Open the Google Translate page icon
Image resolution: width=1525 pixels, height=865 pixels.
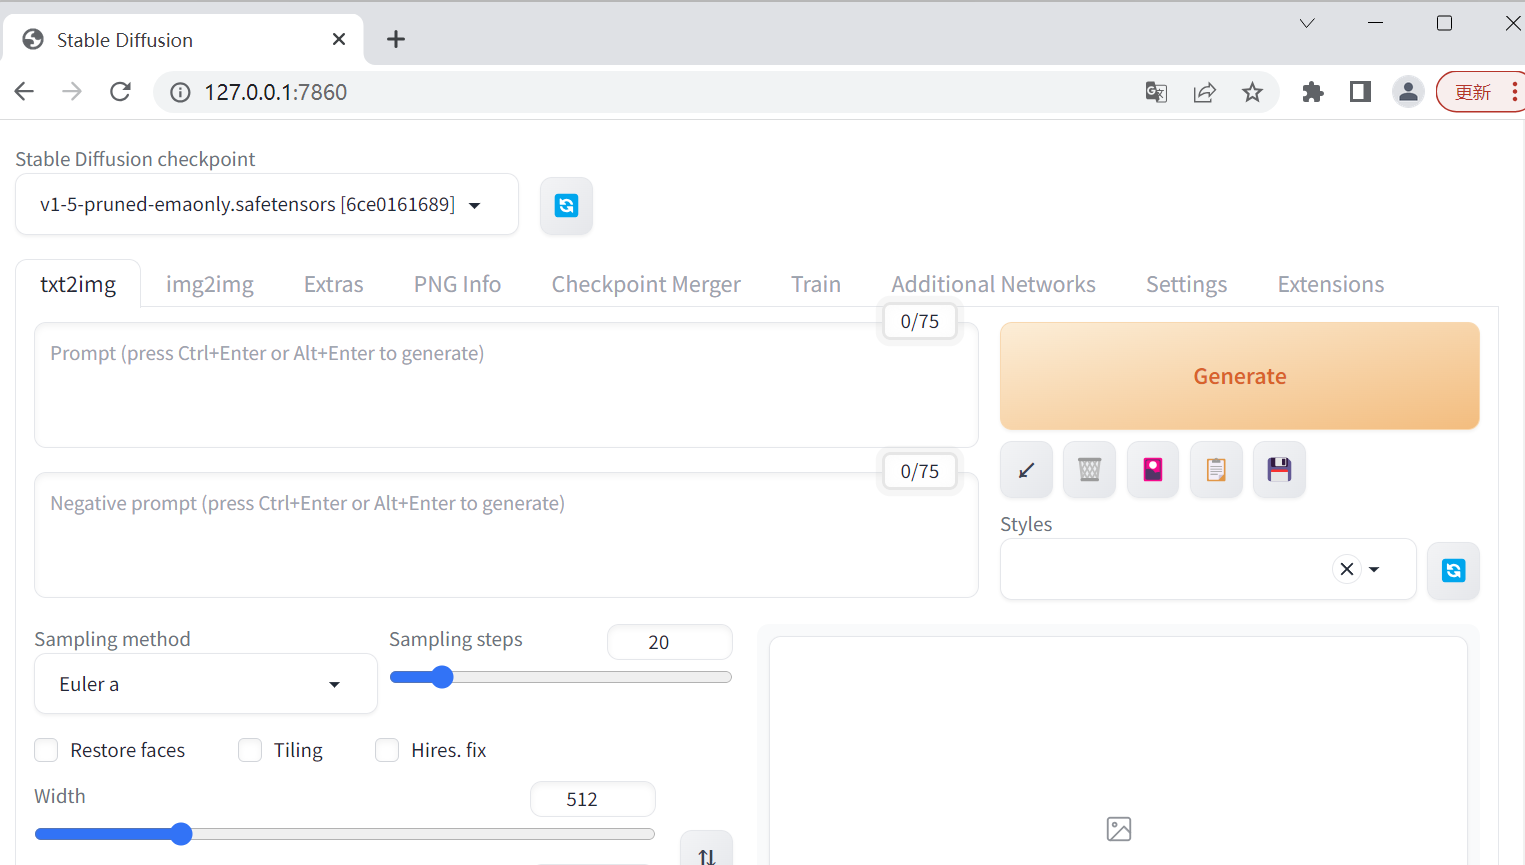click(x=1156, y=92)
